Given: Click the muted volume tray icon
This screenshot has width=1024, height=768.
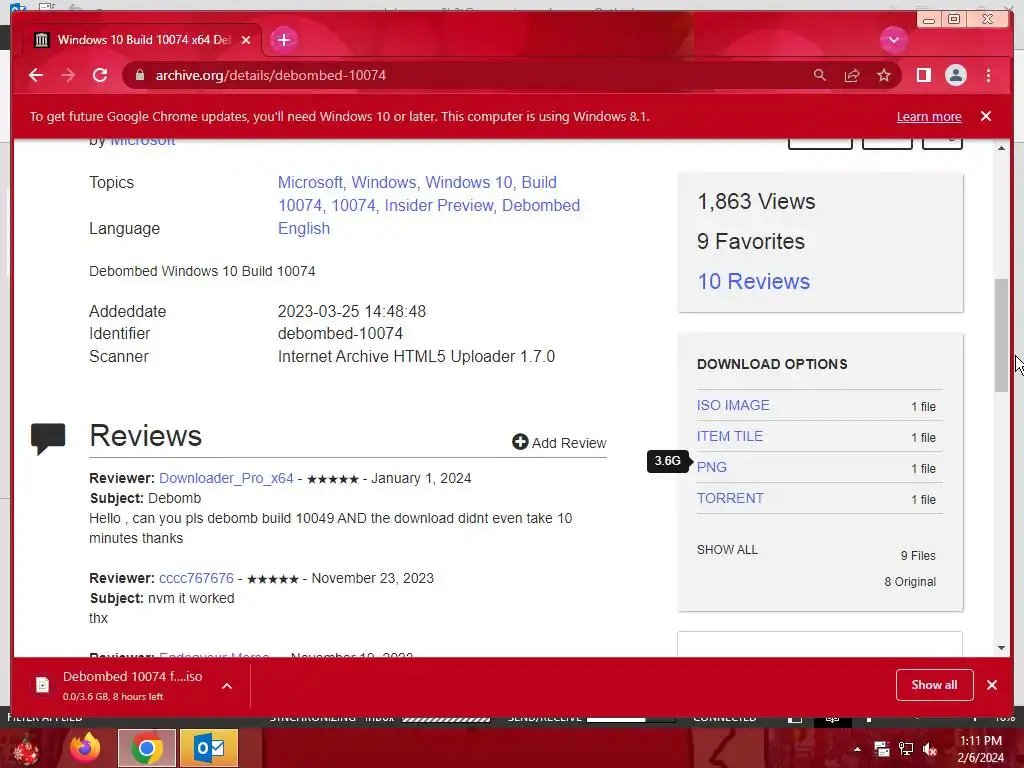Looking at the screenshot, I should click(x=930, y=749).
